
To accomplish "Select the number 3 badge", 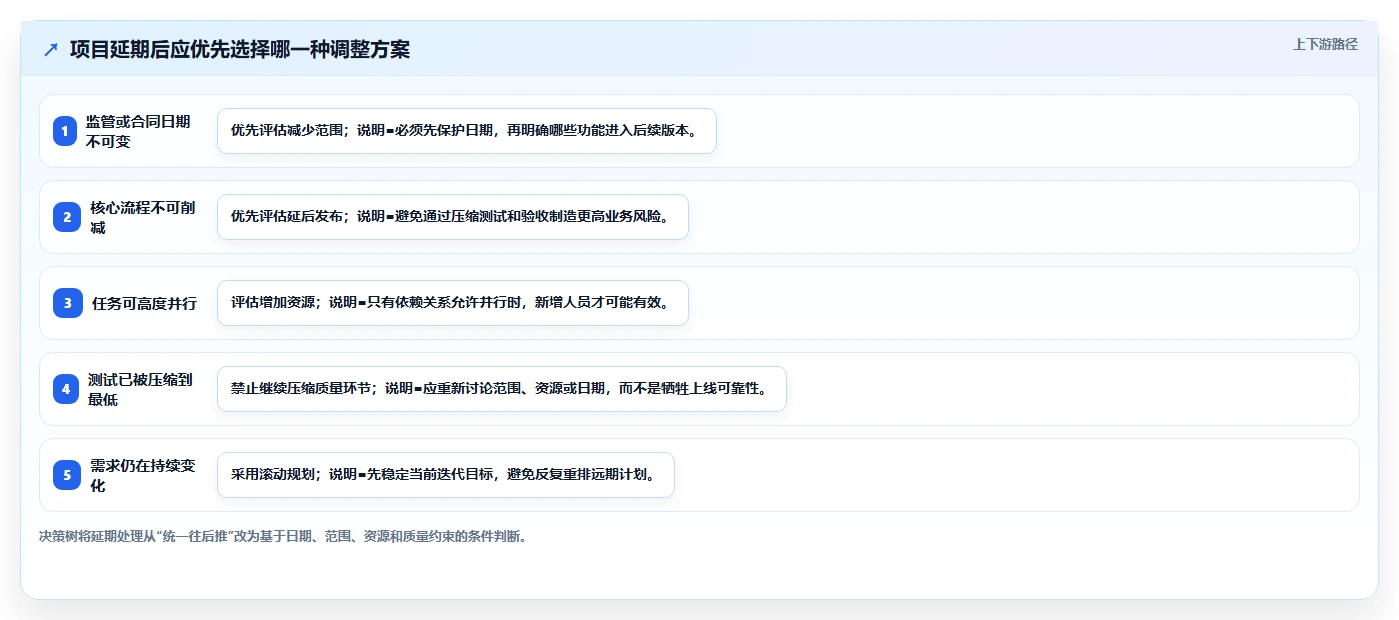I will (x=68, y=303).
